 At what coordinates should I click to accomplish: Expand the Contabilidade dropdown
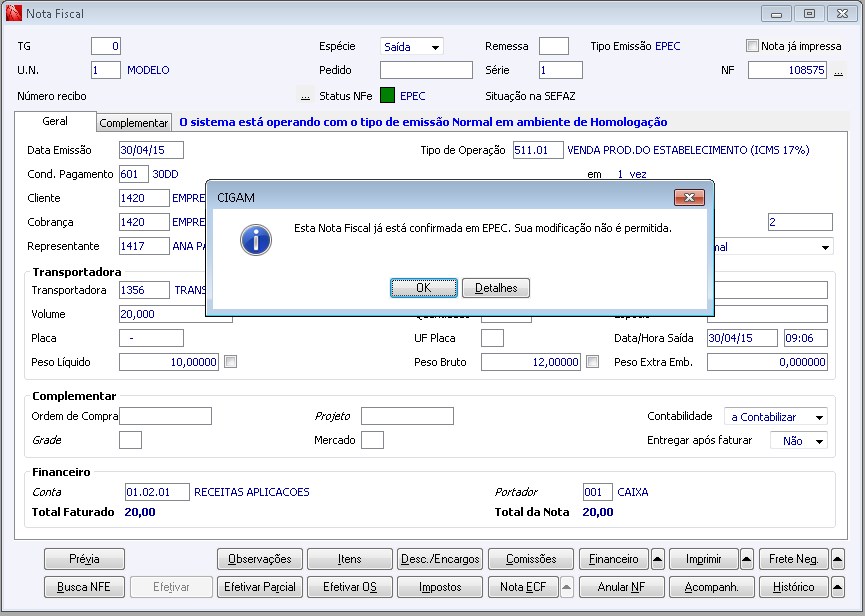click(819, 417)
